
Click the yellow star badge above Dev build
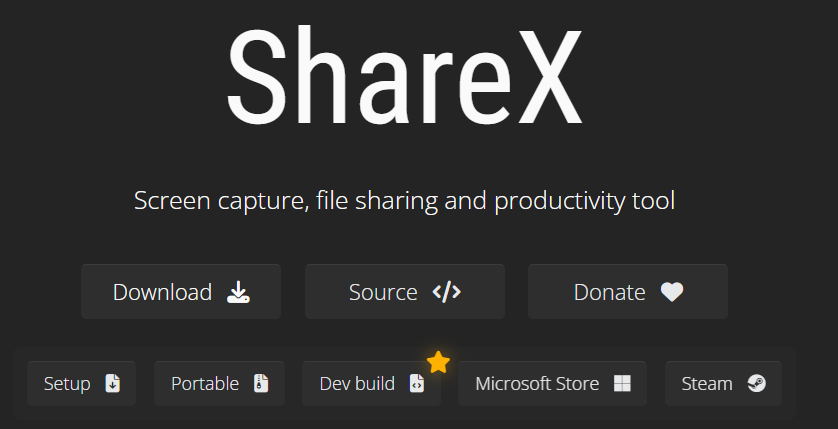point(438,362)
